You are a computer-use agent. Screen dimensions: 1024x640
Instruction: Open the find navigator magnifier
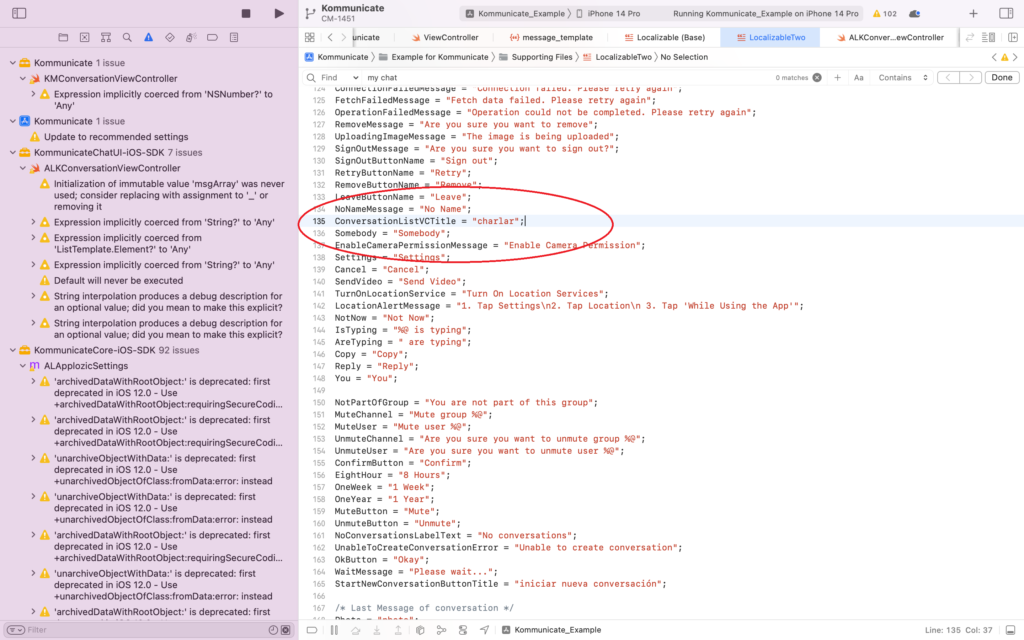[127, 37]
